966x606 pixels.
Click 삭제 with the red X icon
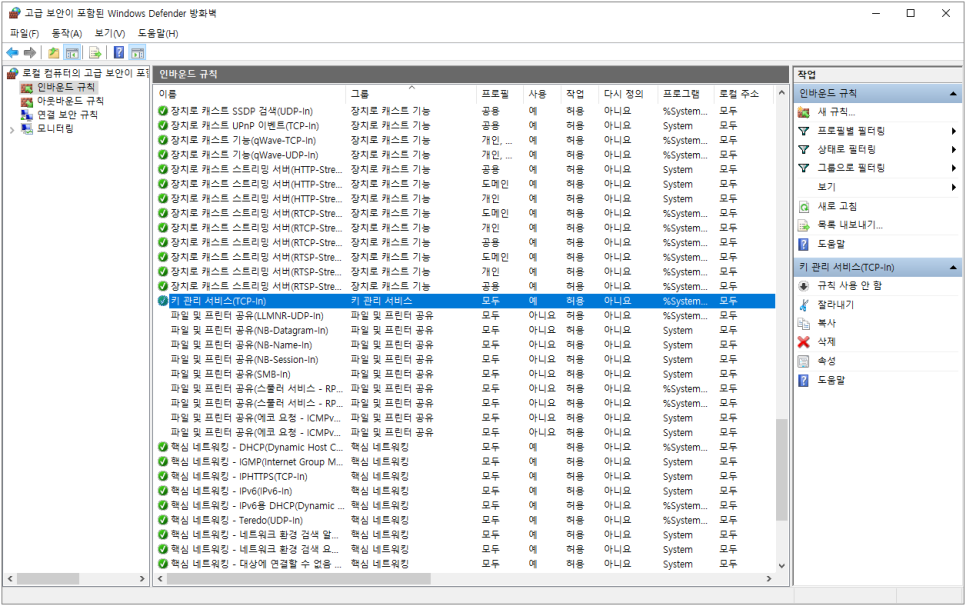click(x=826, y=342)
